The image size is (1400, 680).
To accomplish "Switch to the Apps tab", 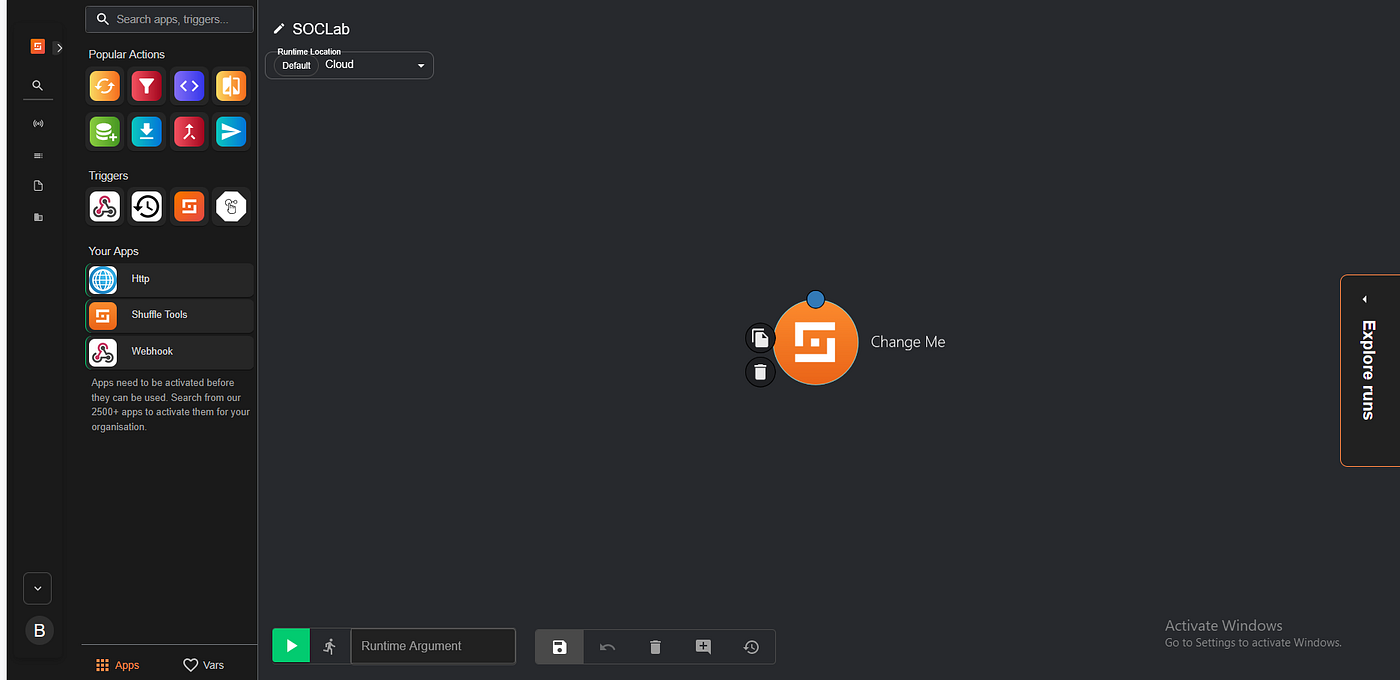I will tap(118, 665).
